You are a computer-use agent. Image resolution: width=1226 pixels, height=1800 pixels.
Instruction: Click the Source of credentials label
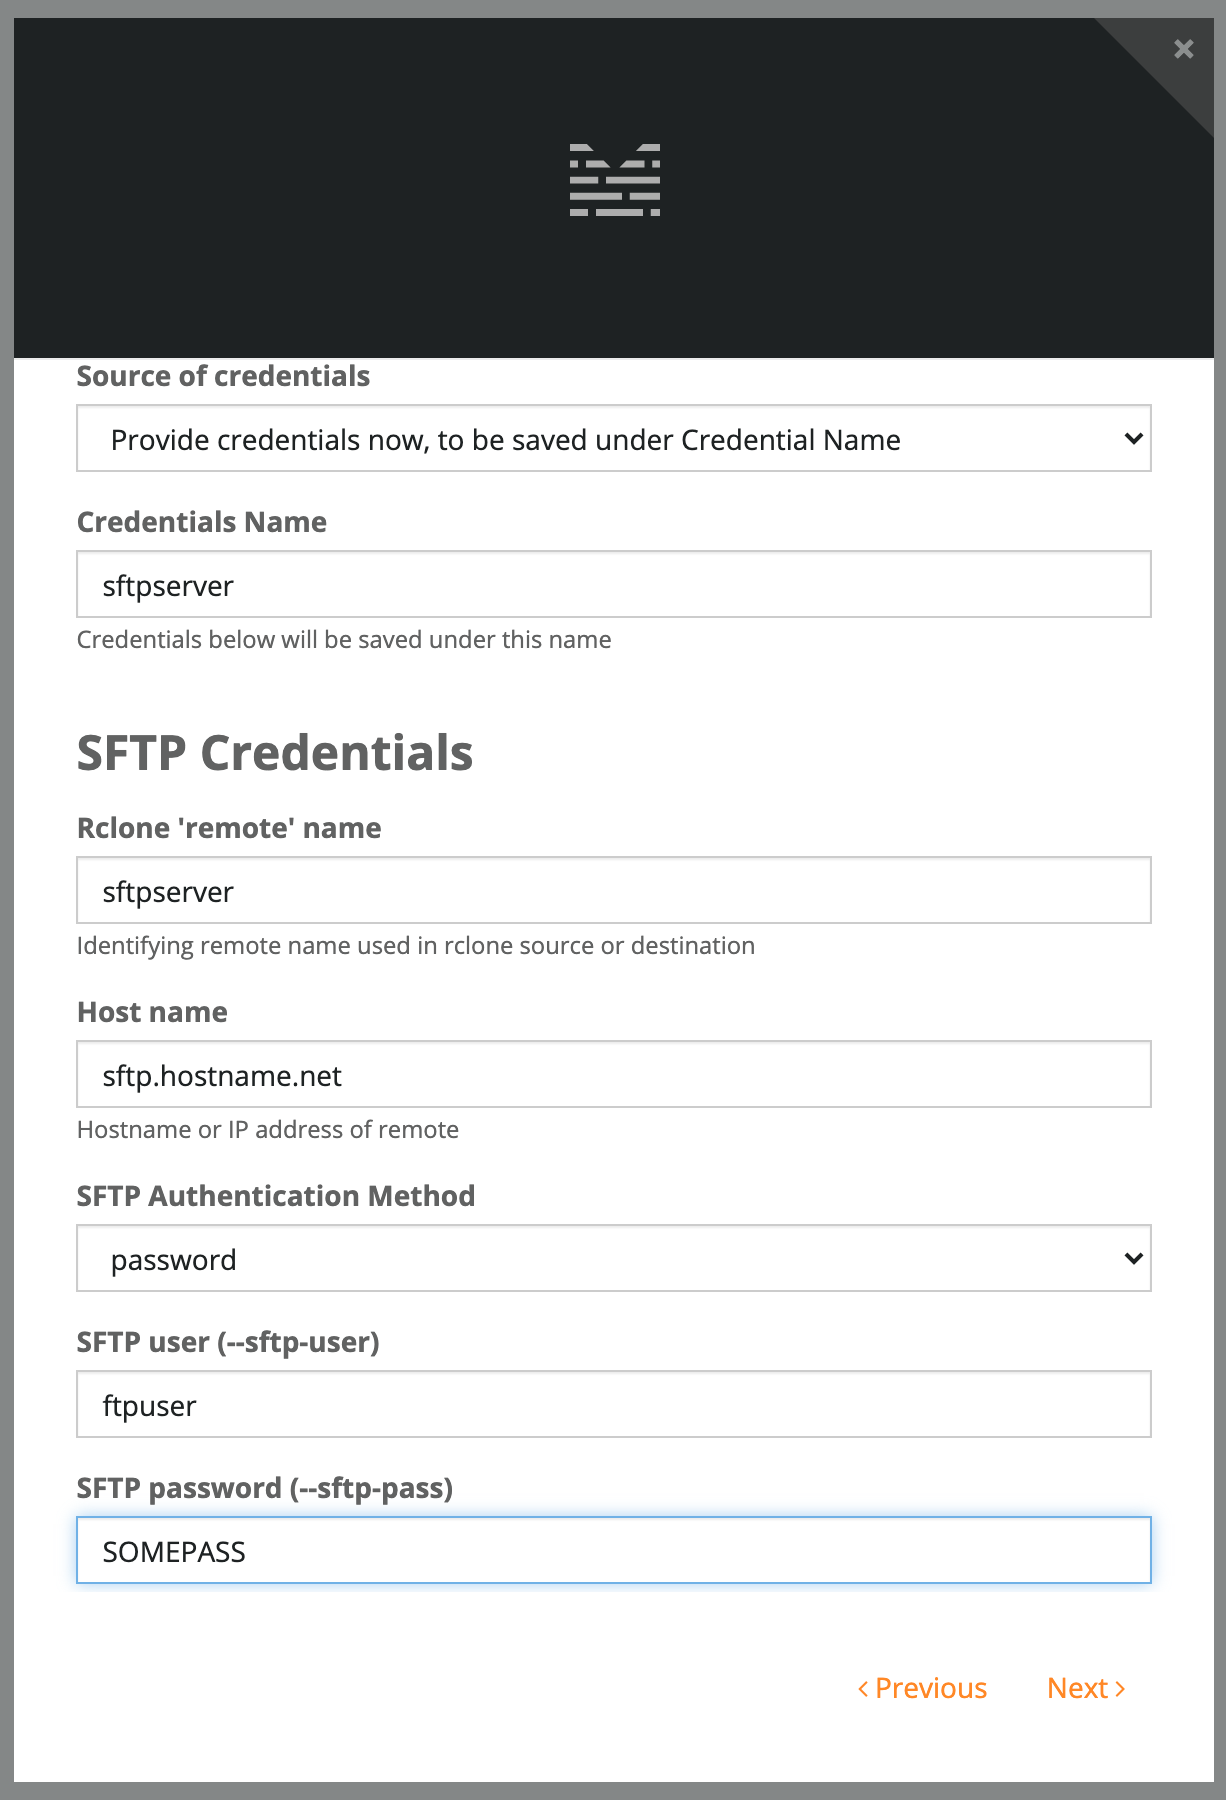223,376
